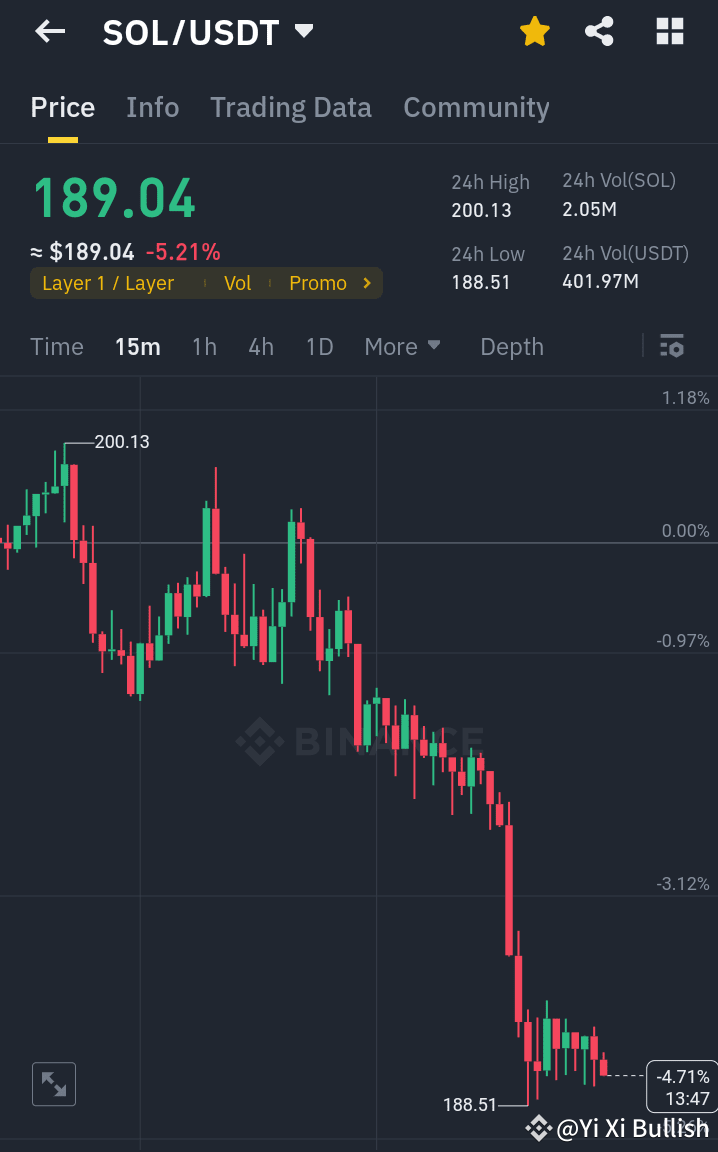The width and height of the screenshot is (718, 1152).
Task: Click the back arrow to exit chart
Action: [48, 31]
